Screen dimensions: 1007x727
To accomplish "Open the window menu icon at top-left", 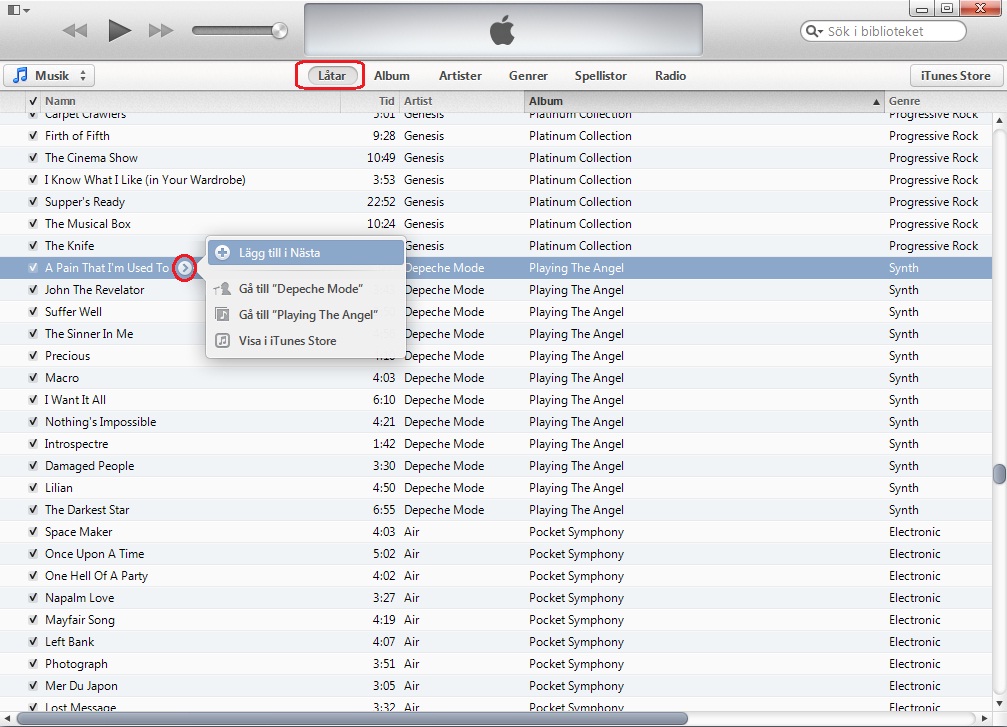I will 18,10.
